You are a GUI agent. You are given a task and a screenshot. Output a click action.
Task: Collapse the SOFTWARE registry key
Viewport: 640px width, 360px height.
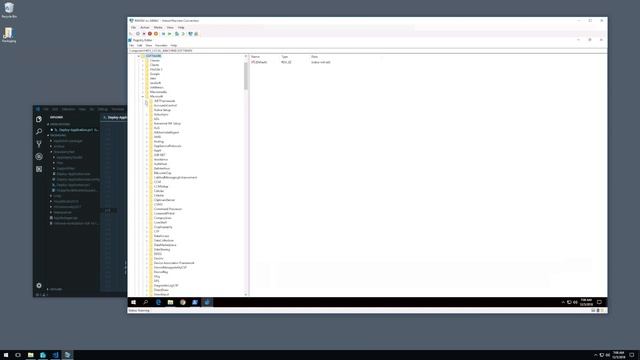coord(139,56)
